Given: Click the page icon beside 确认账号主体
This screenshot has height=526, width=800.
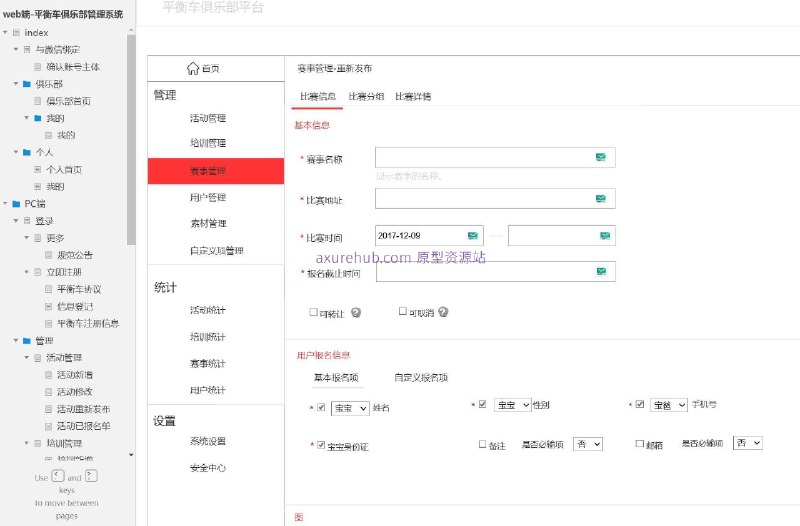Looking at the screenshot, I should point(38,67).
